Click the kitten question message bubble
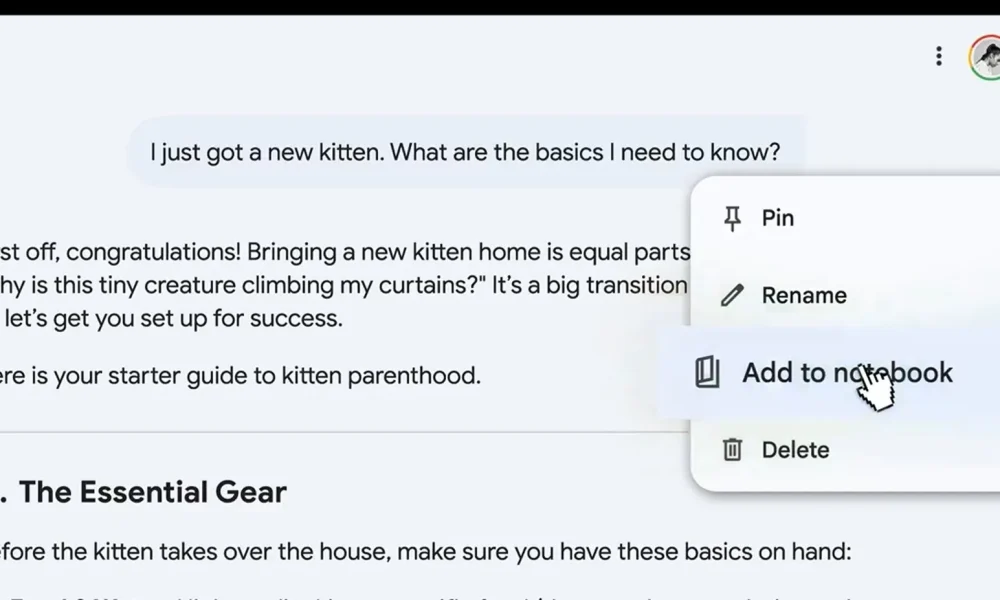 [x=465, y=152]
